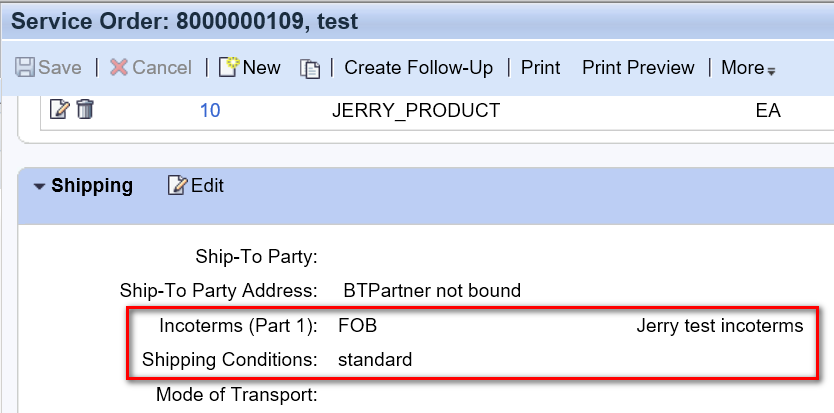The image size is (834, 413).
Task: Collapse the Shipping section
Action: tap(39, 186)
